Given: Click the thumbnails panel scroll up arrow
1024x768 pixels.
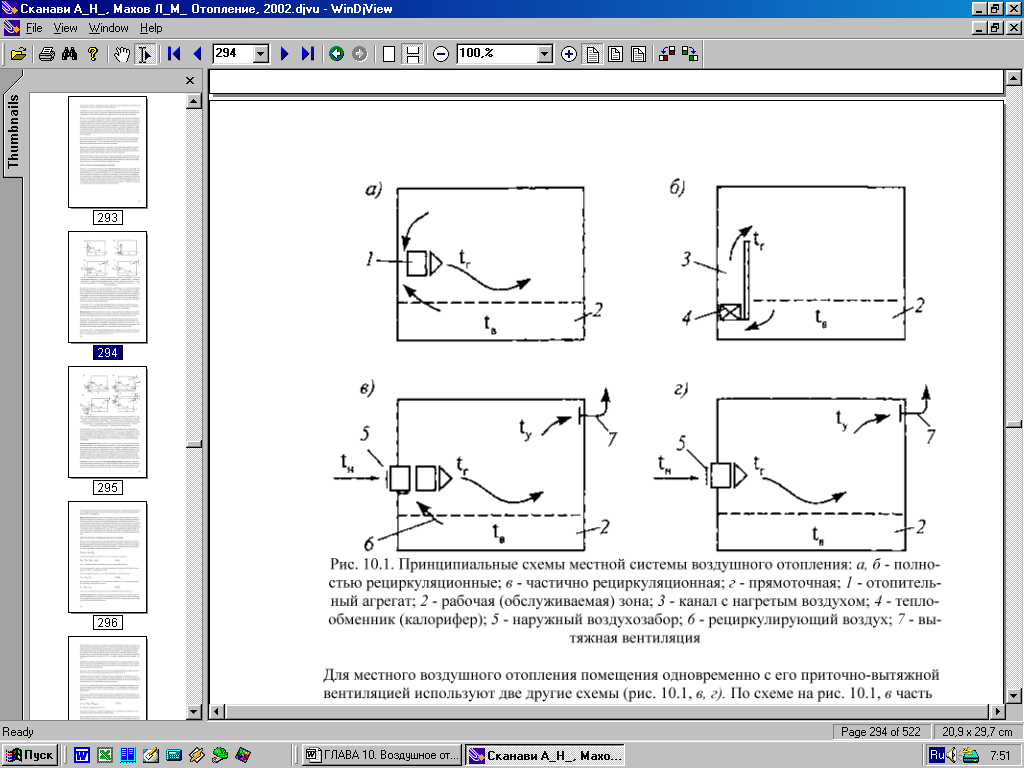Looking at the screenshot, I should (x=194, y=101).
